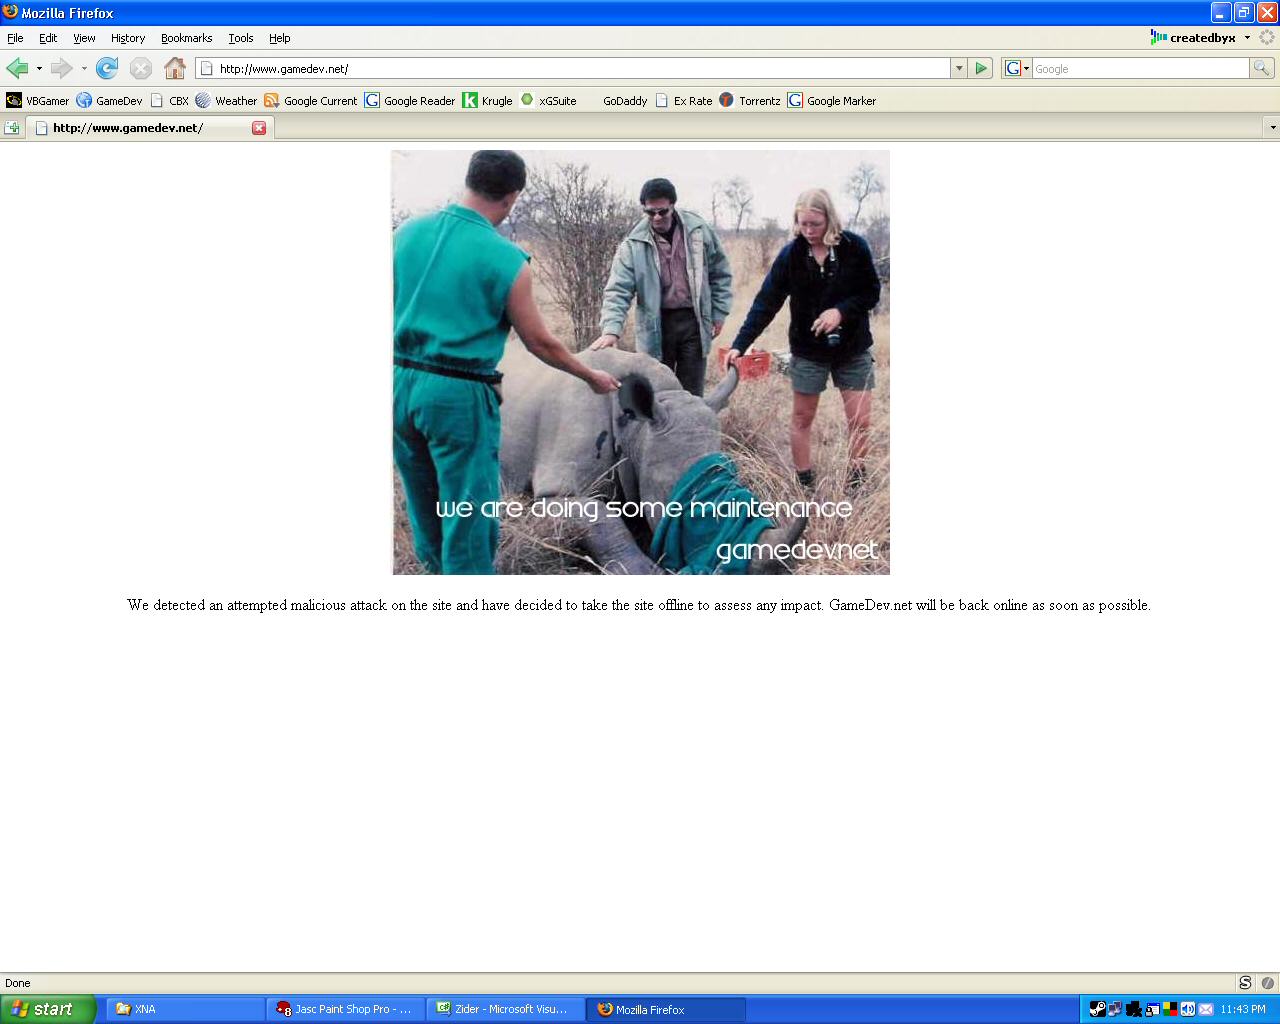
Task: Open the GameDev bookmark
Action: (x=109, y=100)
